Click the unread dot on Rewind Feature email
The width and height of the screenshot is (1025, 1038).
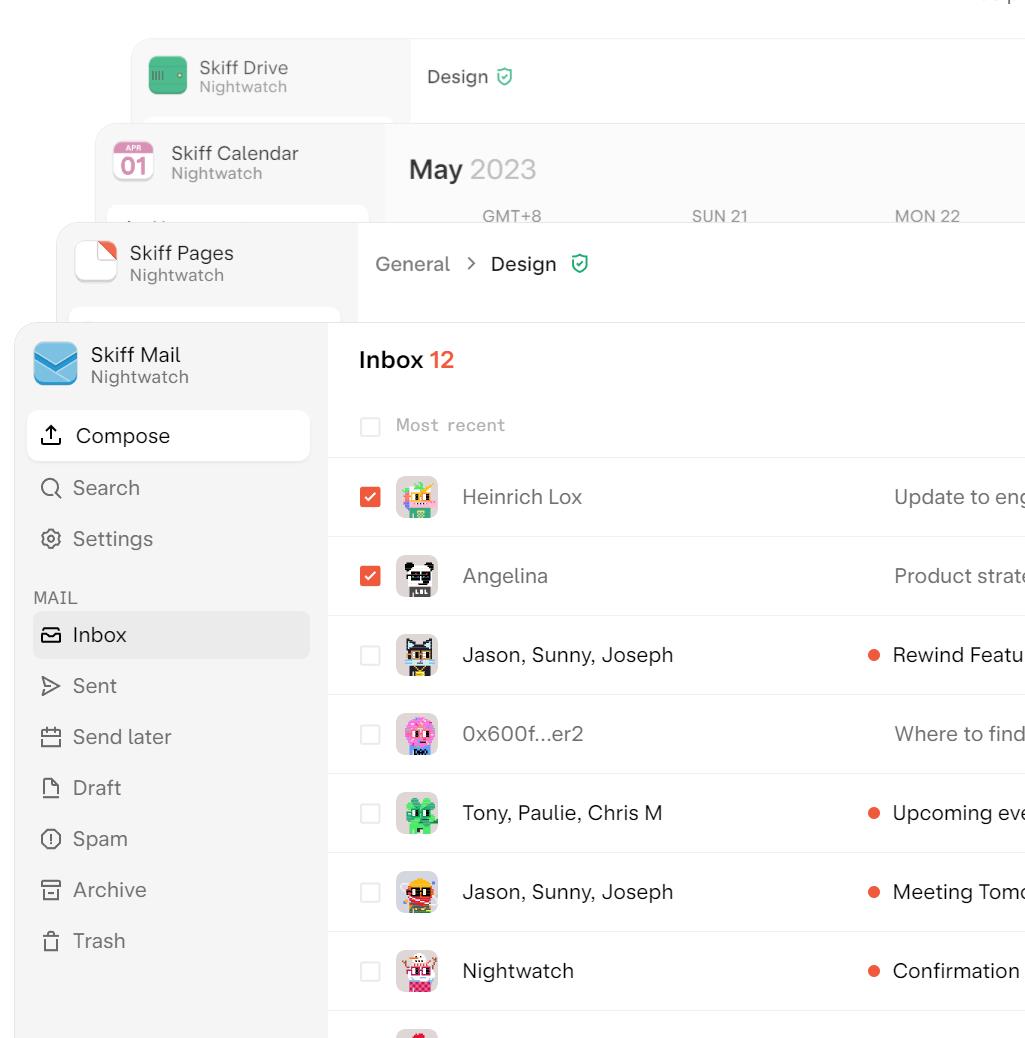[874, 655]
